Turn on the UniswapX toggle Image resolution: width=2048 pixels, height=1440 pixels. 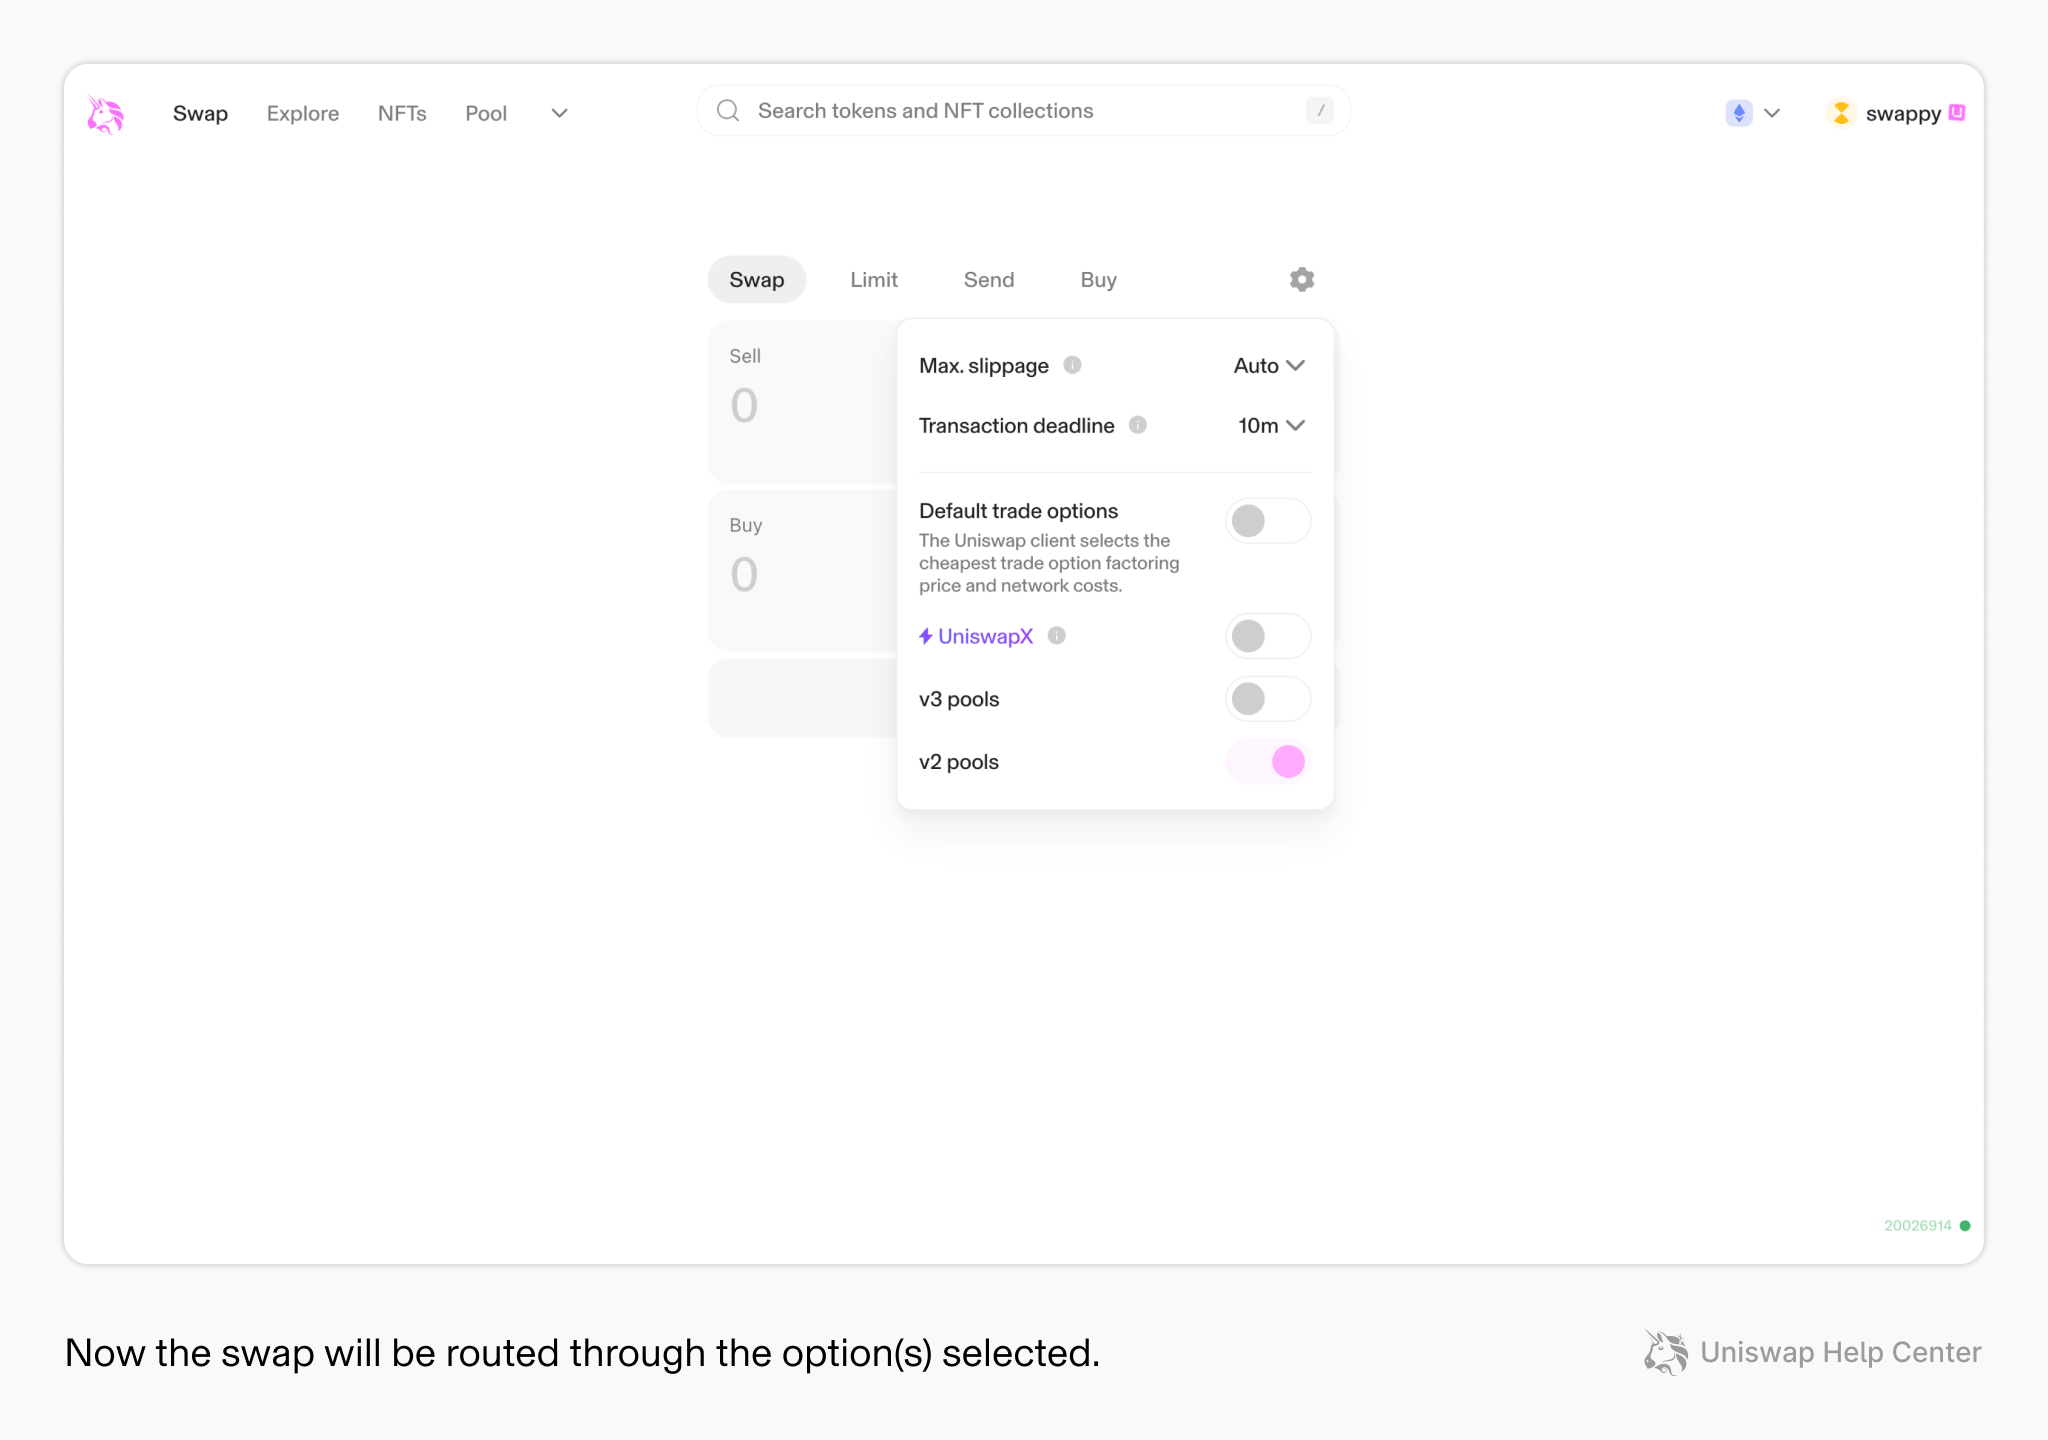[1268, 636]
